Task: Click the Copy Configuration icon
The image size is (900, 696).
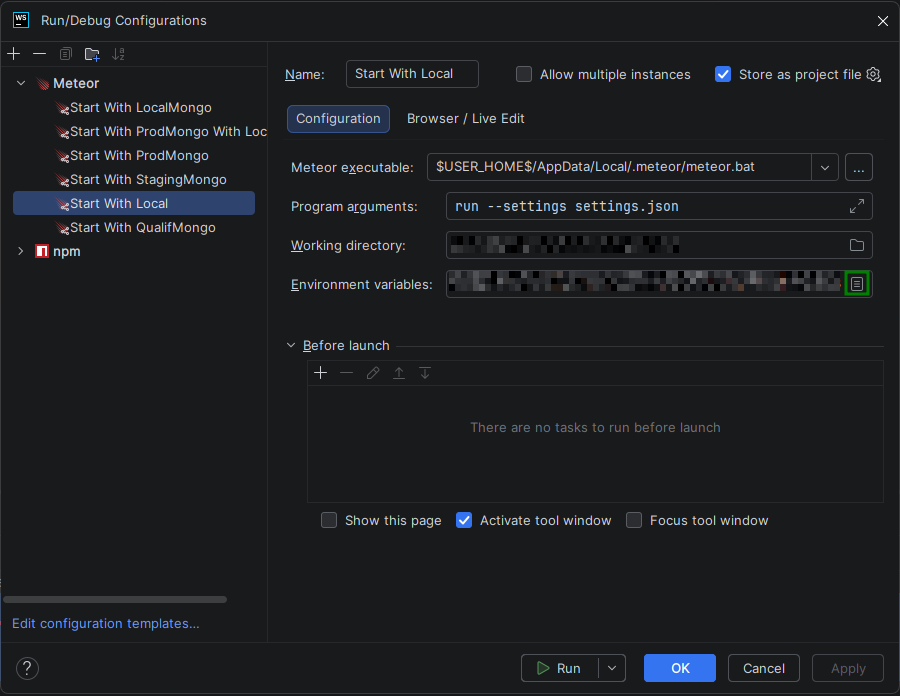Action: tap(66, 54)
